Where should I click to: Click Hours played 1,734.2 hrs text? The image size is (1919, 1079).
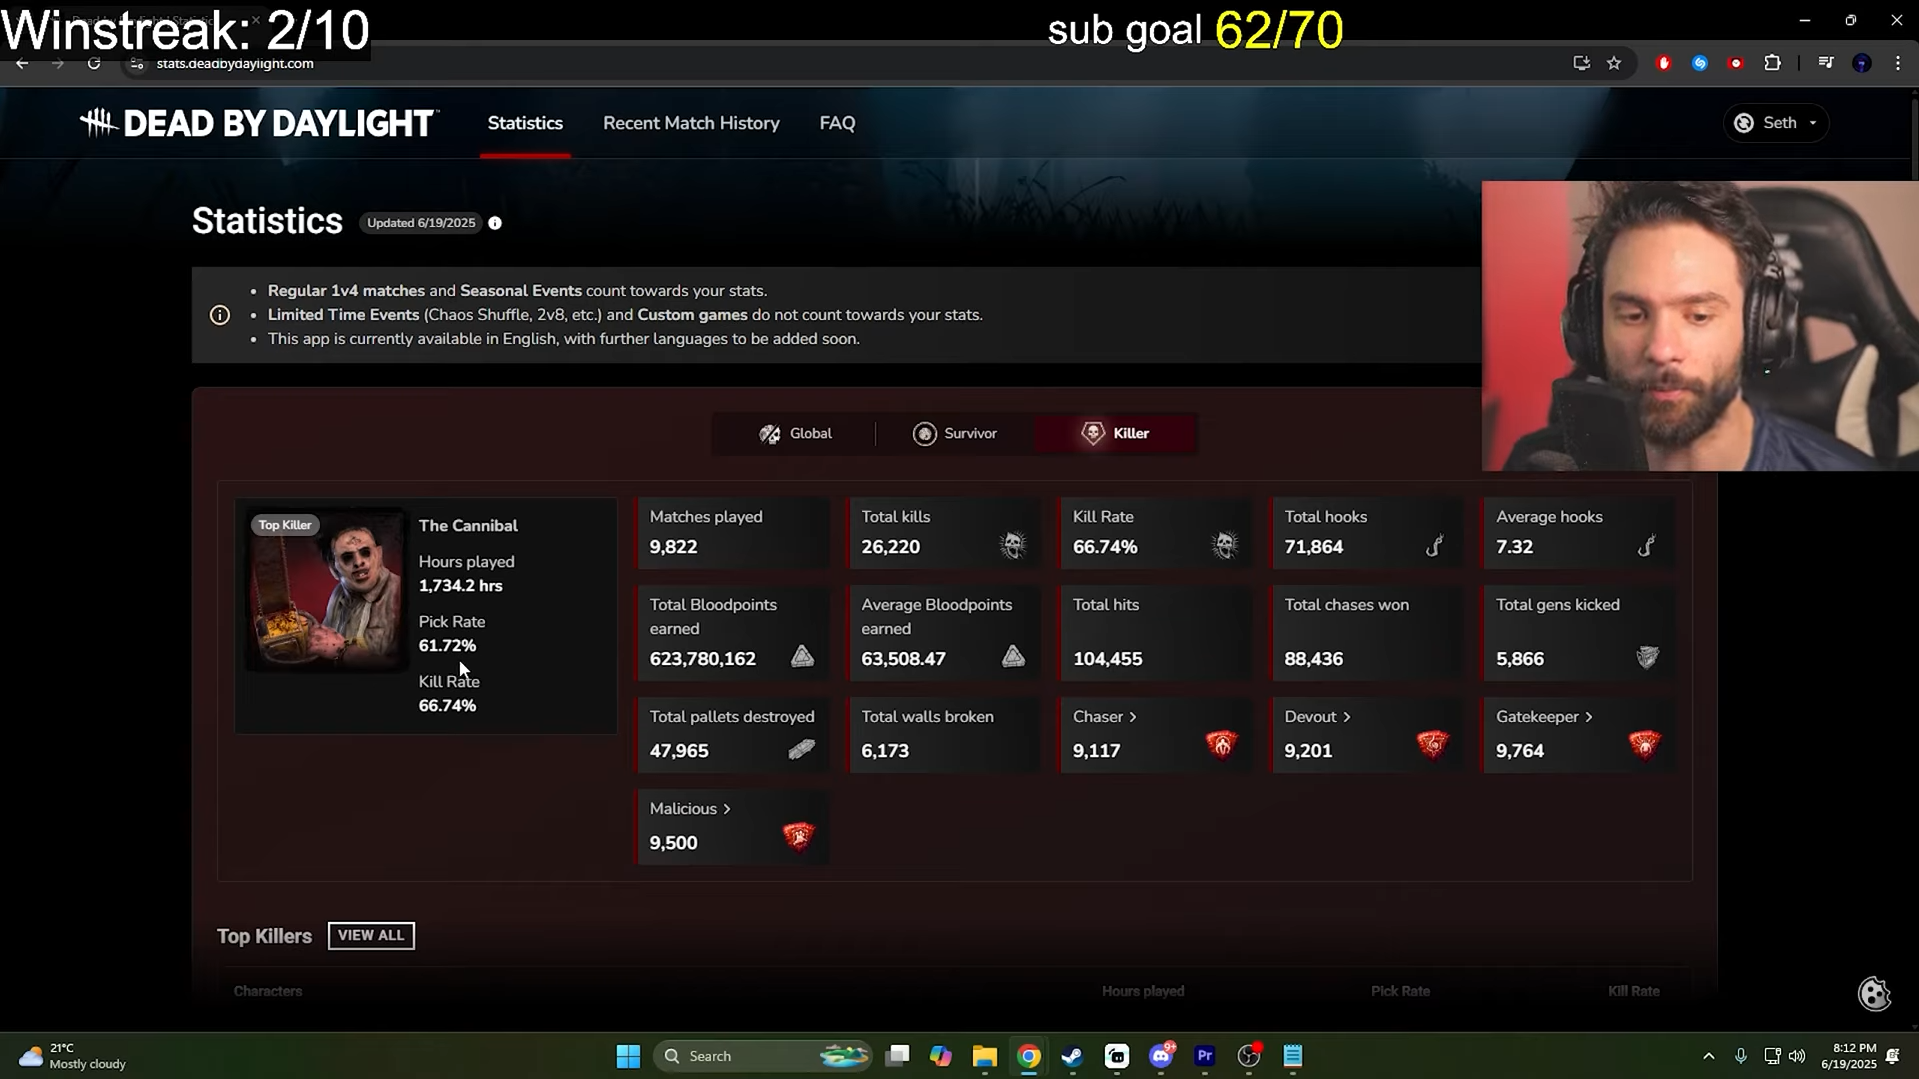(x=460, y=586)
